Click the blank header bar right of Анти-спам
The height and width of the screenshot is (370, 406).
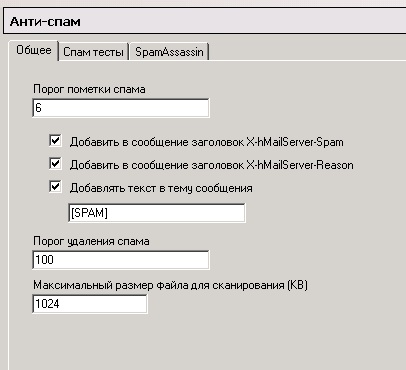(x=243, y=22)
